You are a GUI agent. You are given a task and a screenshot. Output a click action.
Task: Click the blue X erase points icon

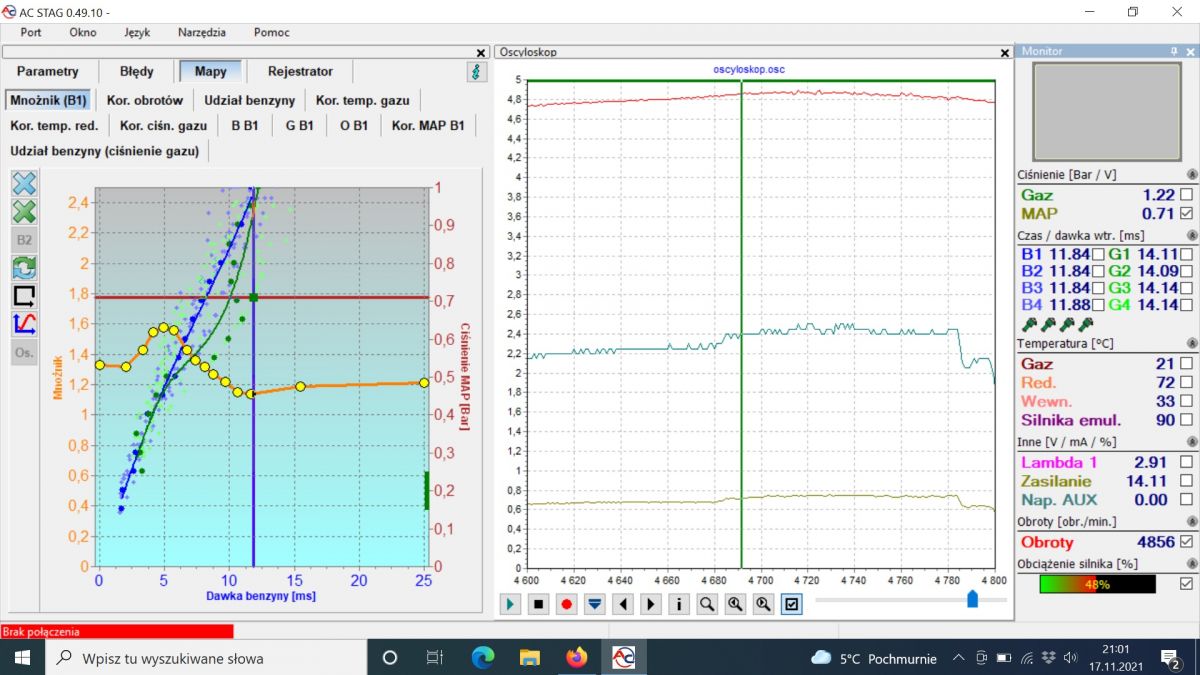(24, 183)
